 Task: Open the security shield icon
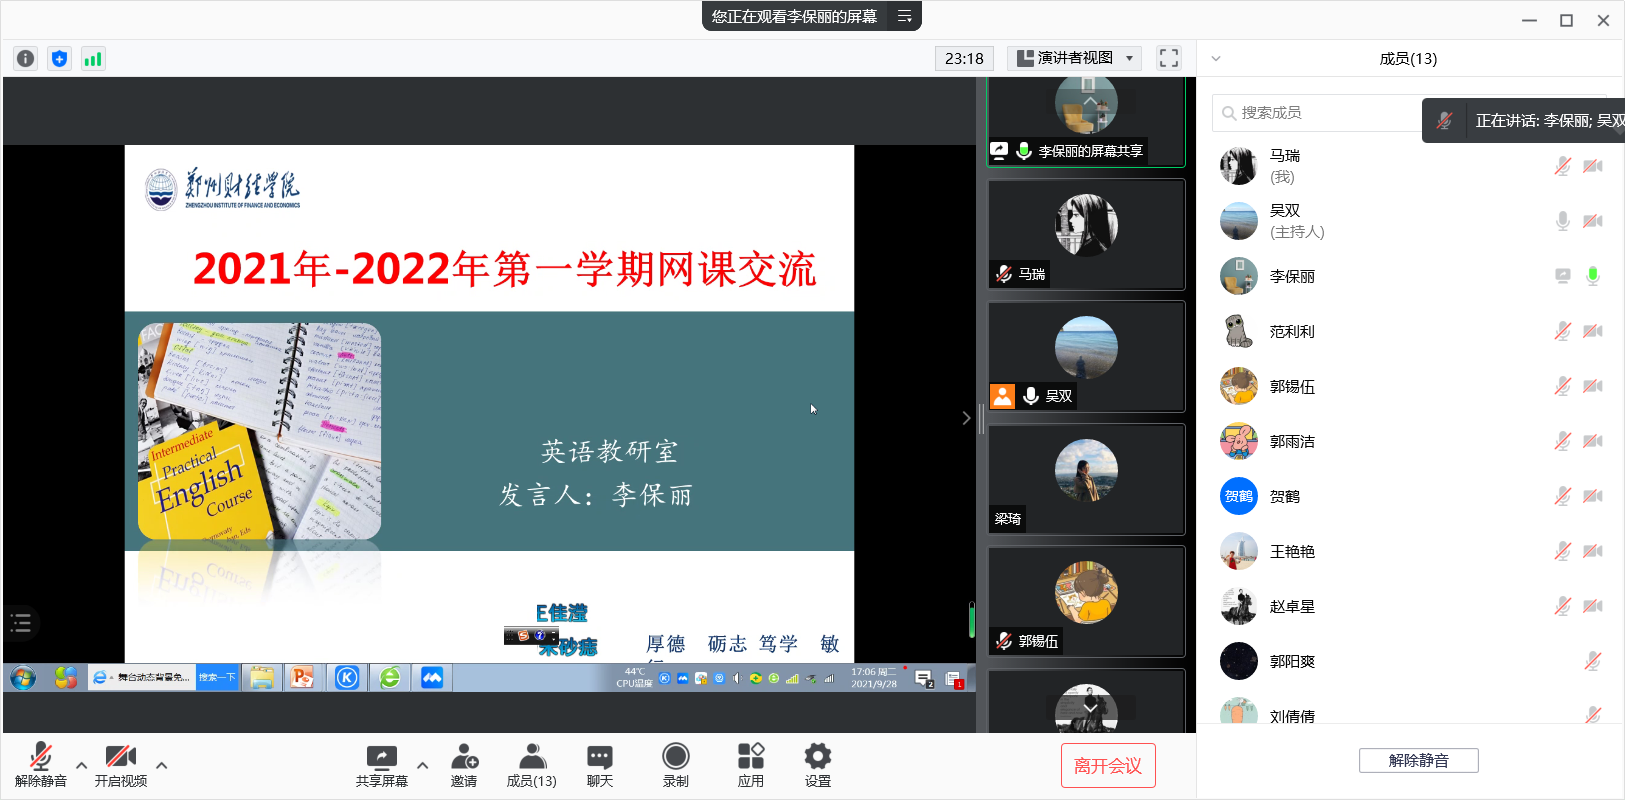60,59
